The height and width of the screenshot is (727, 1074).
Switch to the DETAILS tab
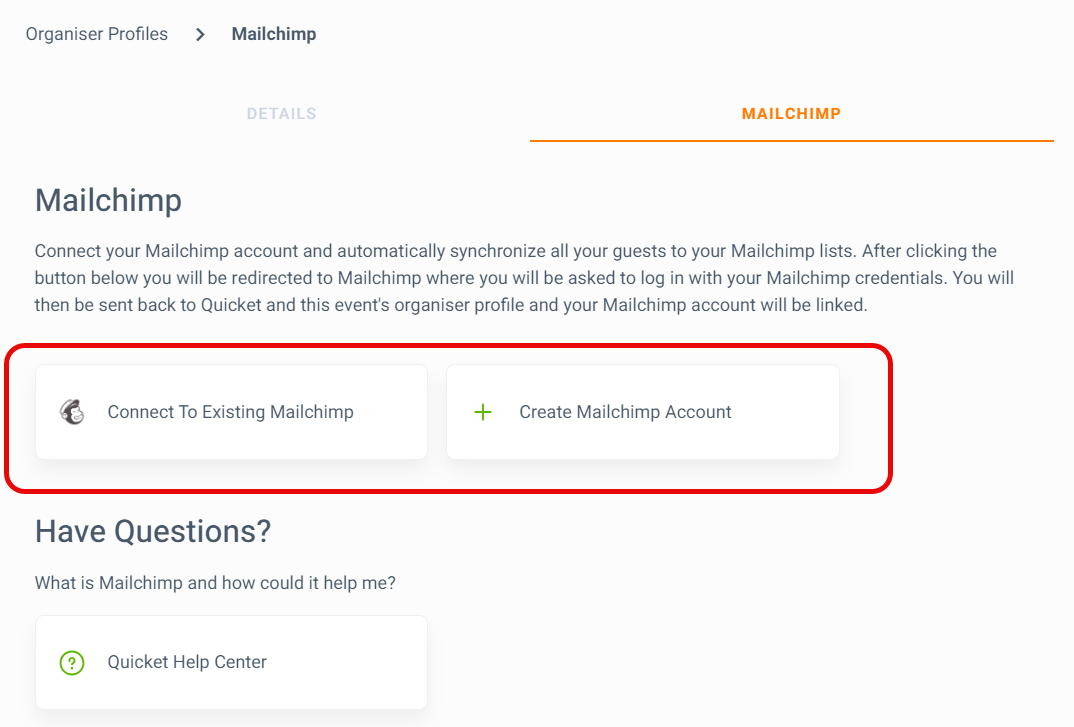coord(282,114)
